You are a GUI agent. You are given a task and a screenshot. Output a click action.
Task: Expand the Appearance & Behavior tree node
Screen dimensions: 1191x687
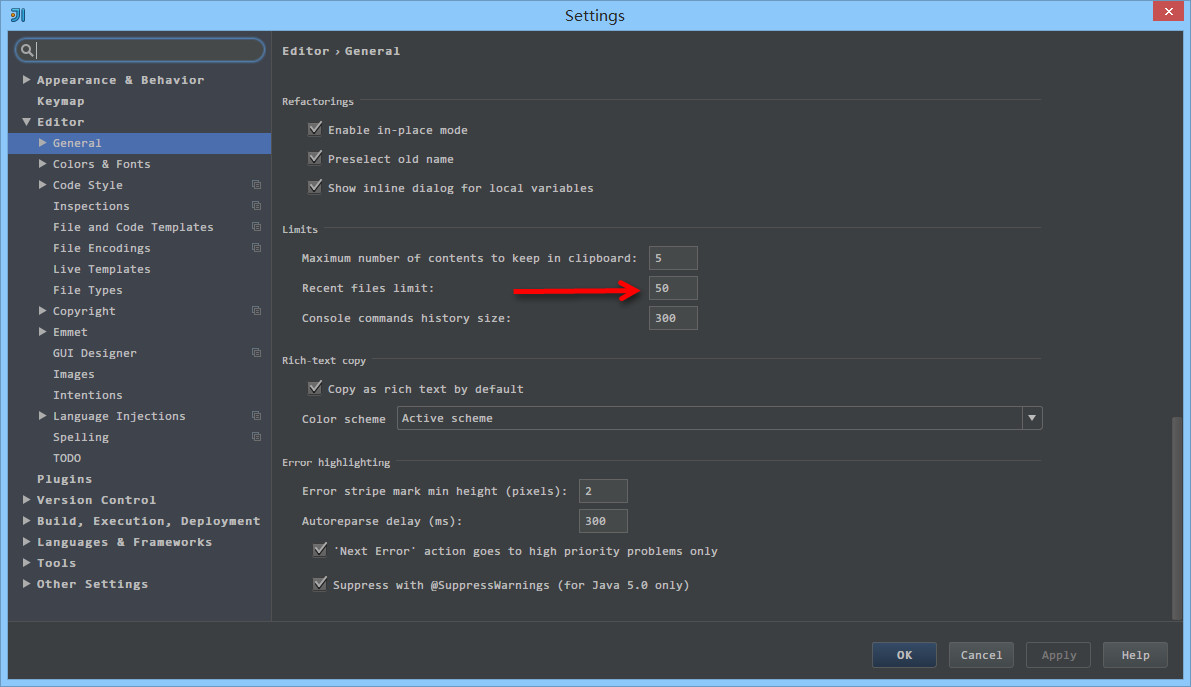click(27, 80)
